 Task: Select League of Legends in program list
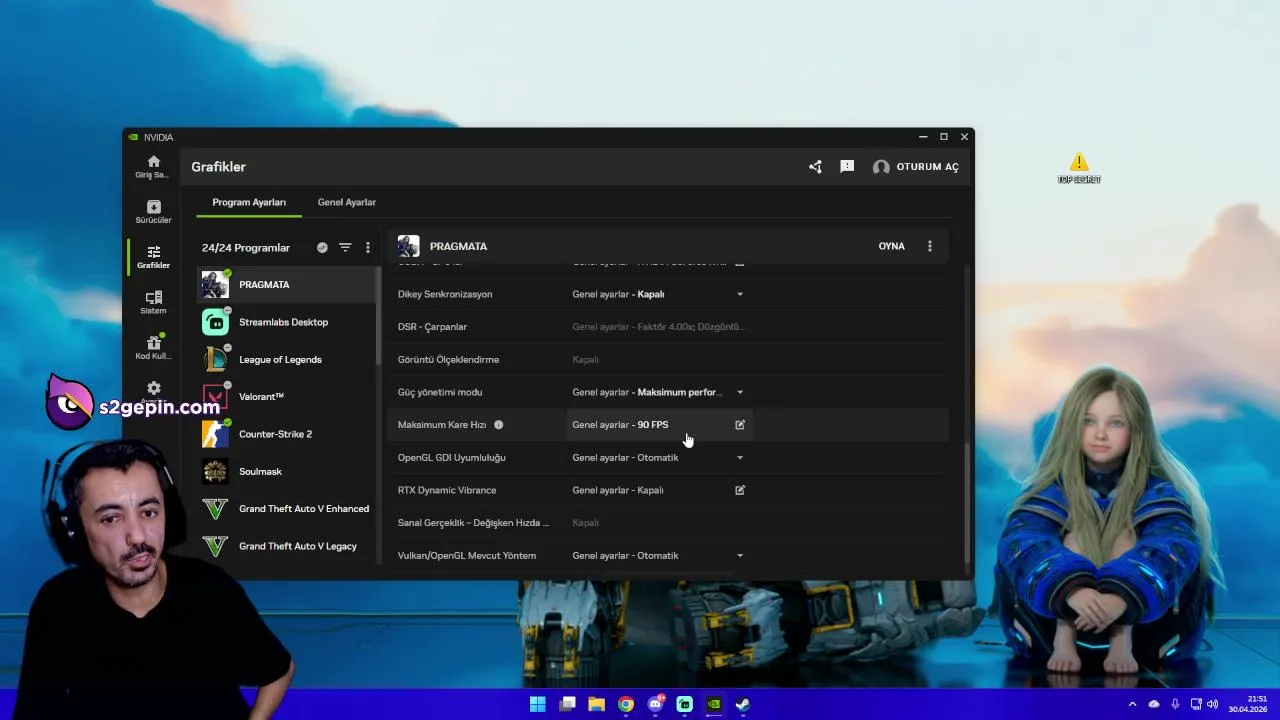[x=286, y=360]
